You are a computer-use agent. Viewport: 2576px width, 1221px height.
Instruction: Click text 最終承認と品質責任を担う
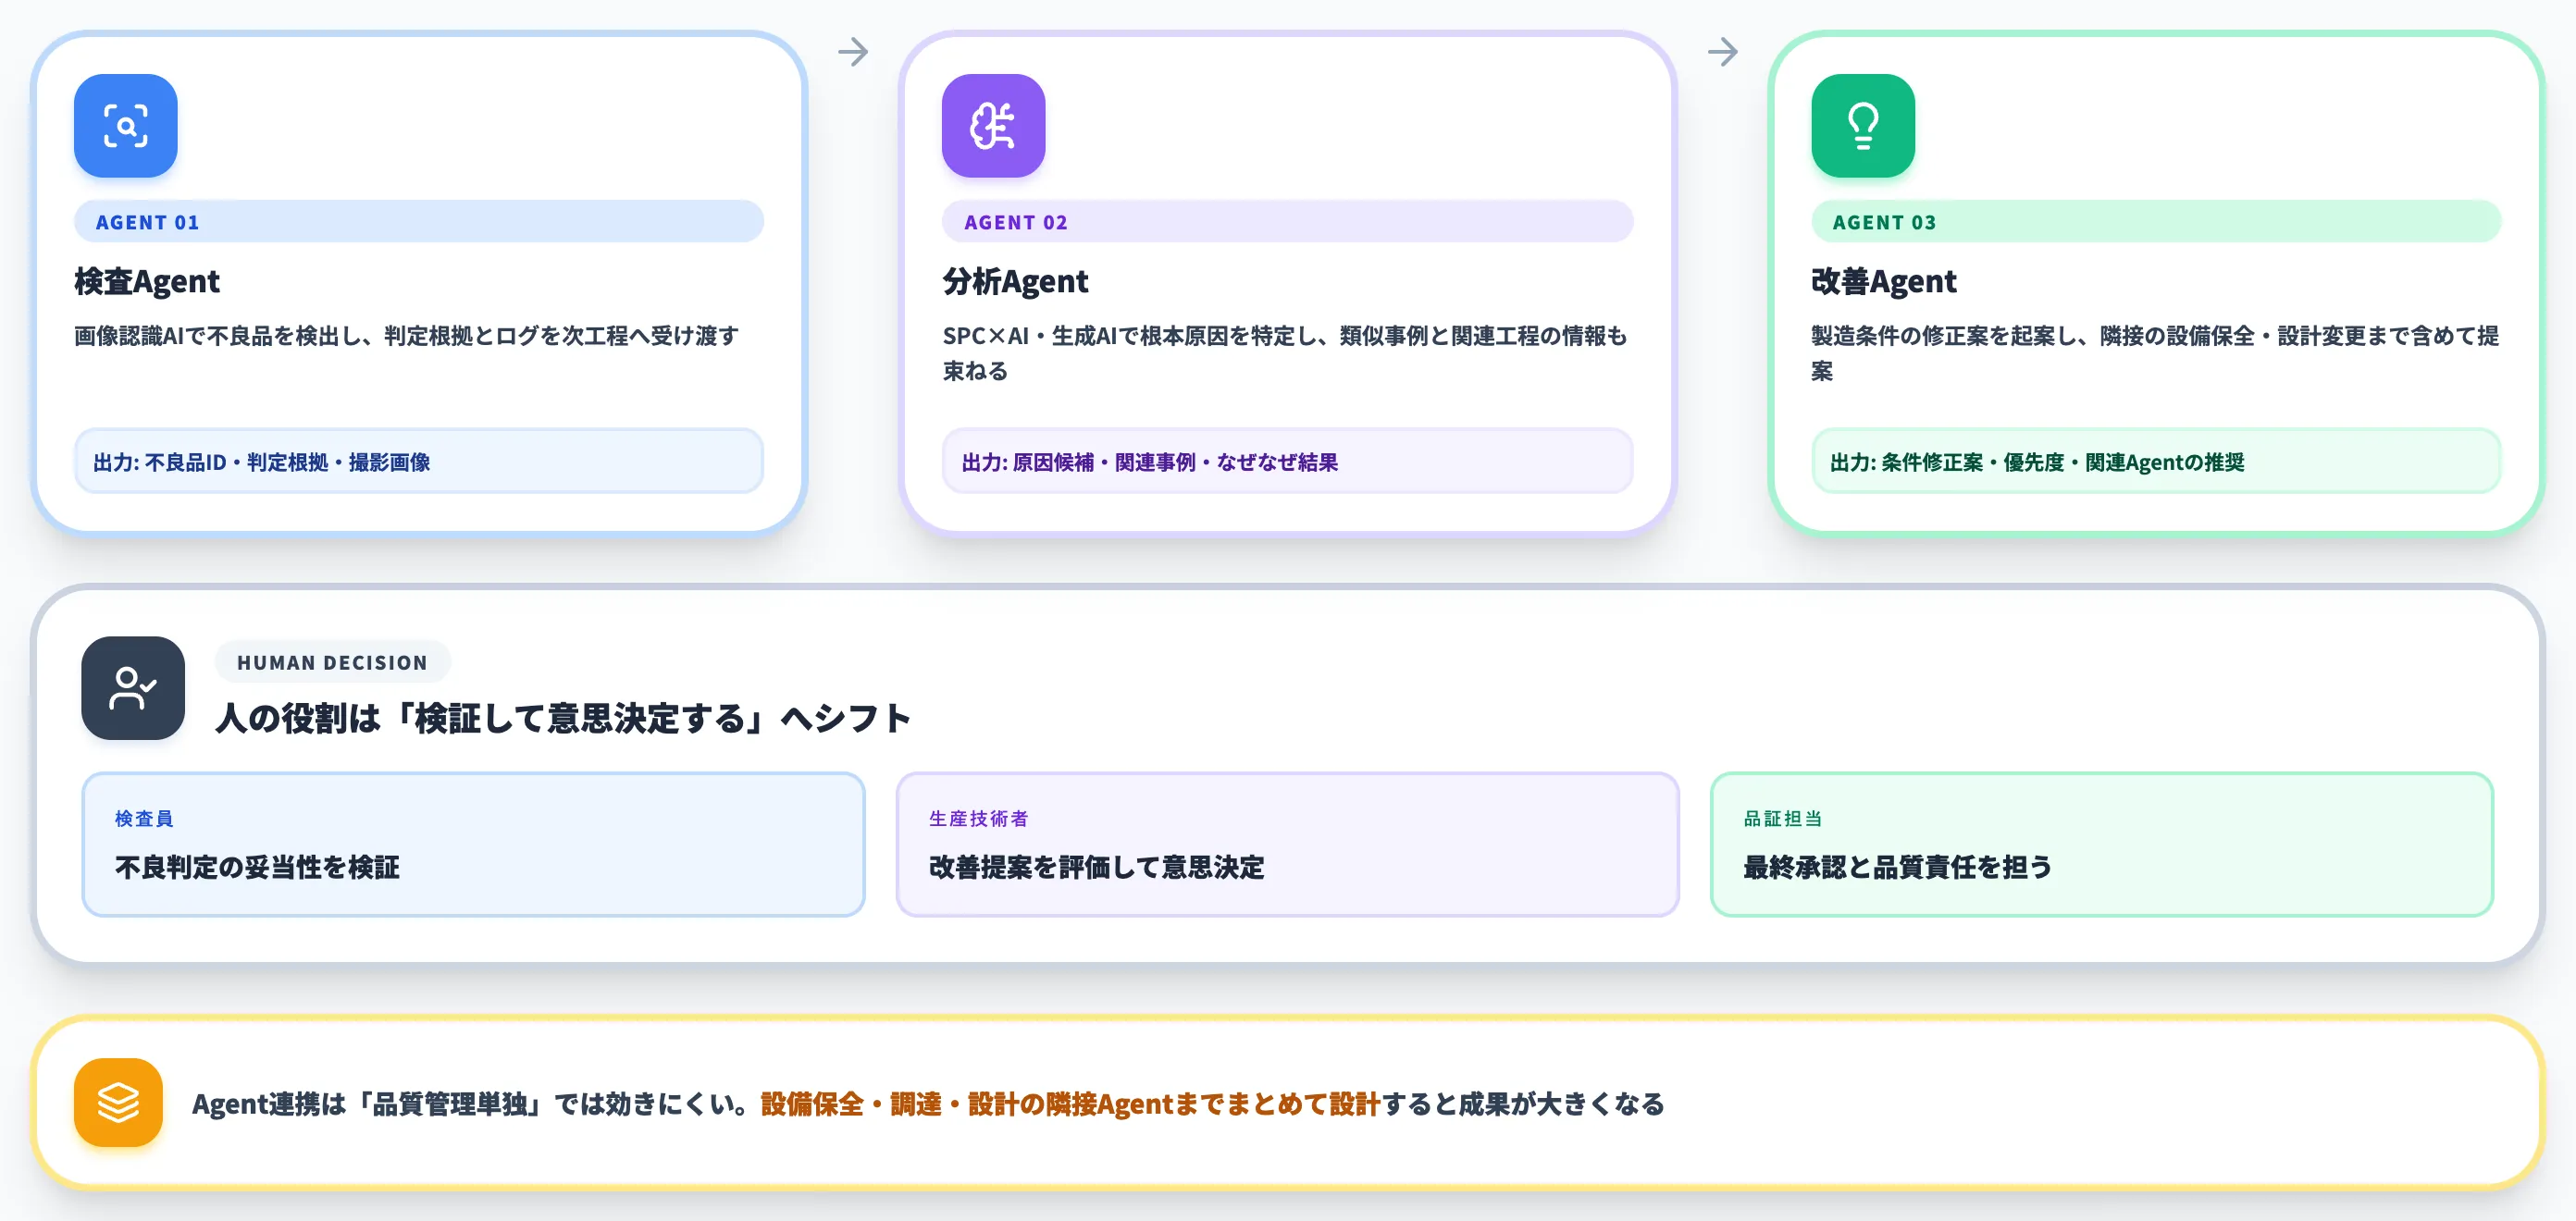pos(1897,867)
